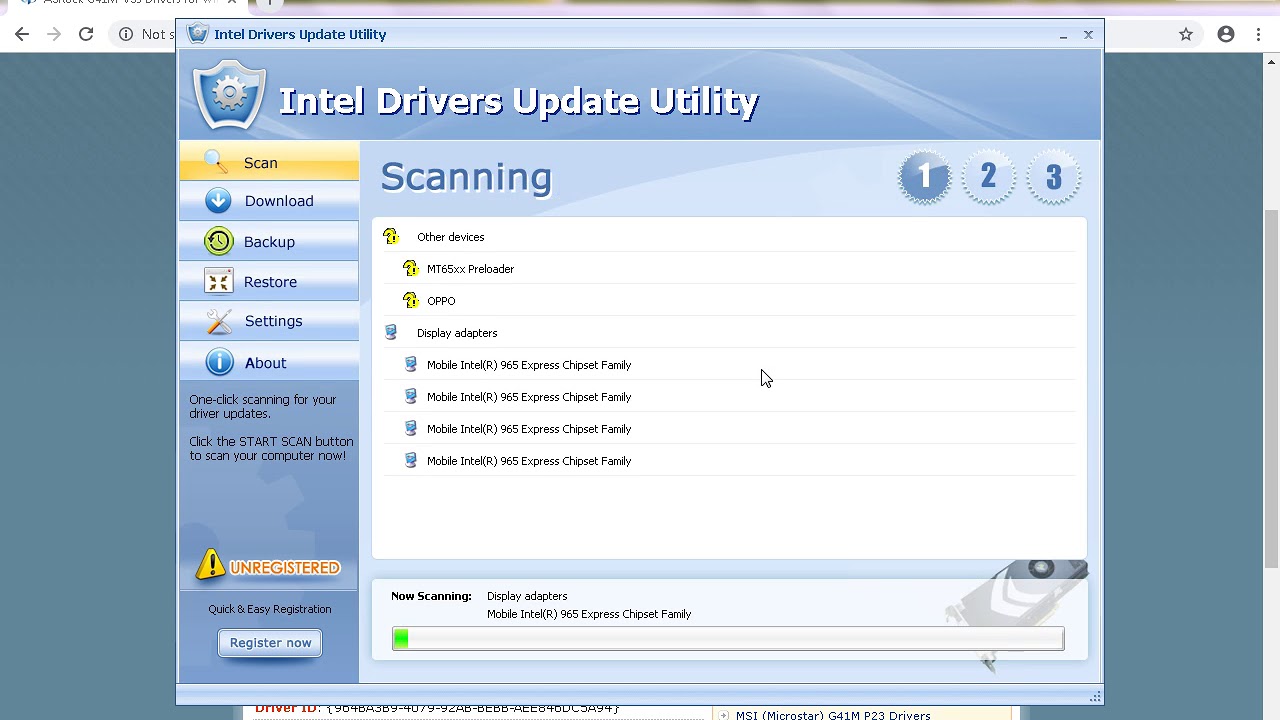Select step 2 badge
This screenshot has width=1280, height=720.
pos(988,177)
